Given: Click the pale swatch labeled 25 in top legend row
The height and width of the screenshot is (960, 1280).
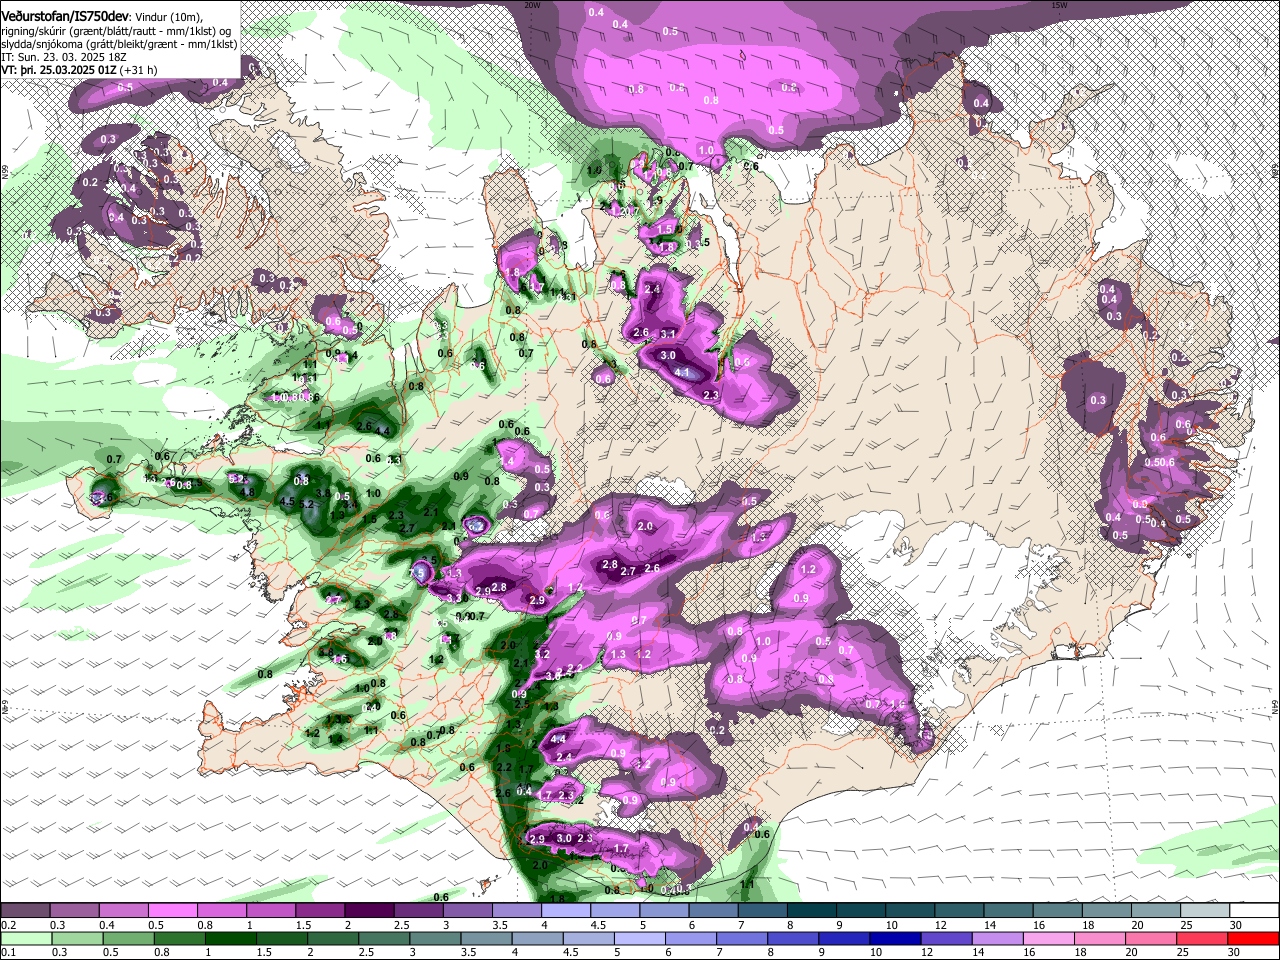Looking at the screenshot, I should click(1205, 910).
